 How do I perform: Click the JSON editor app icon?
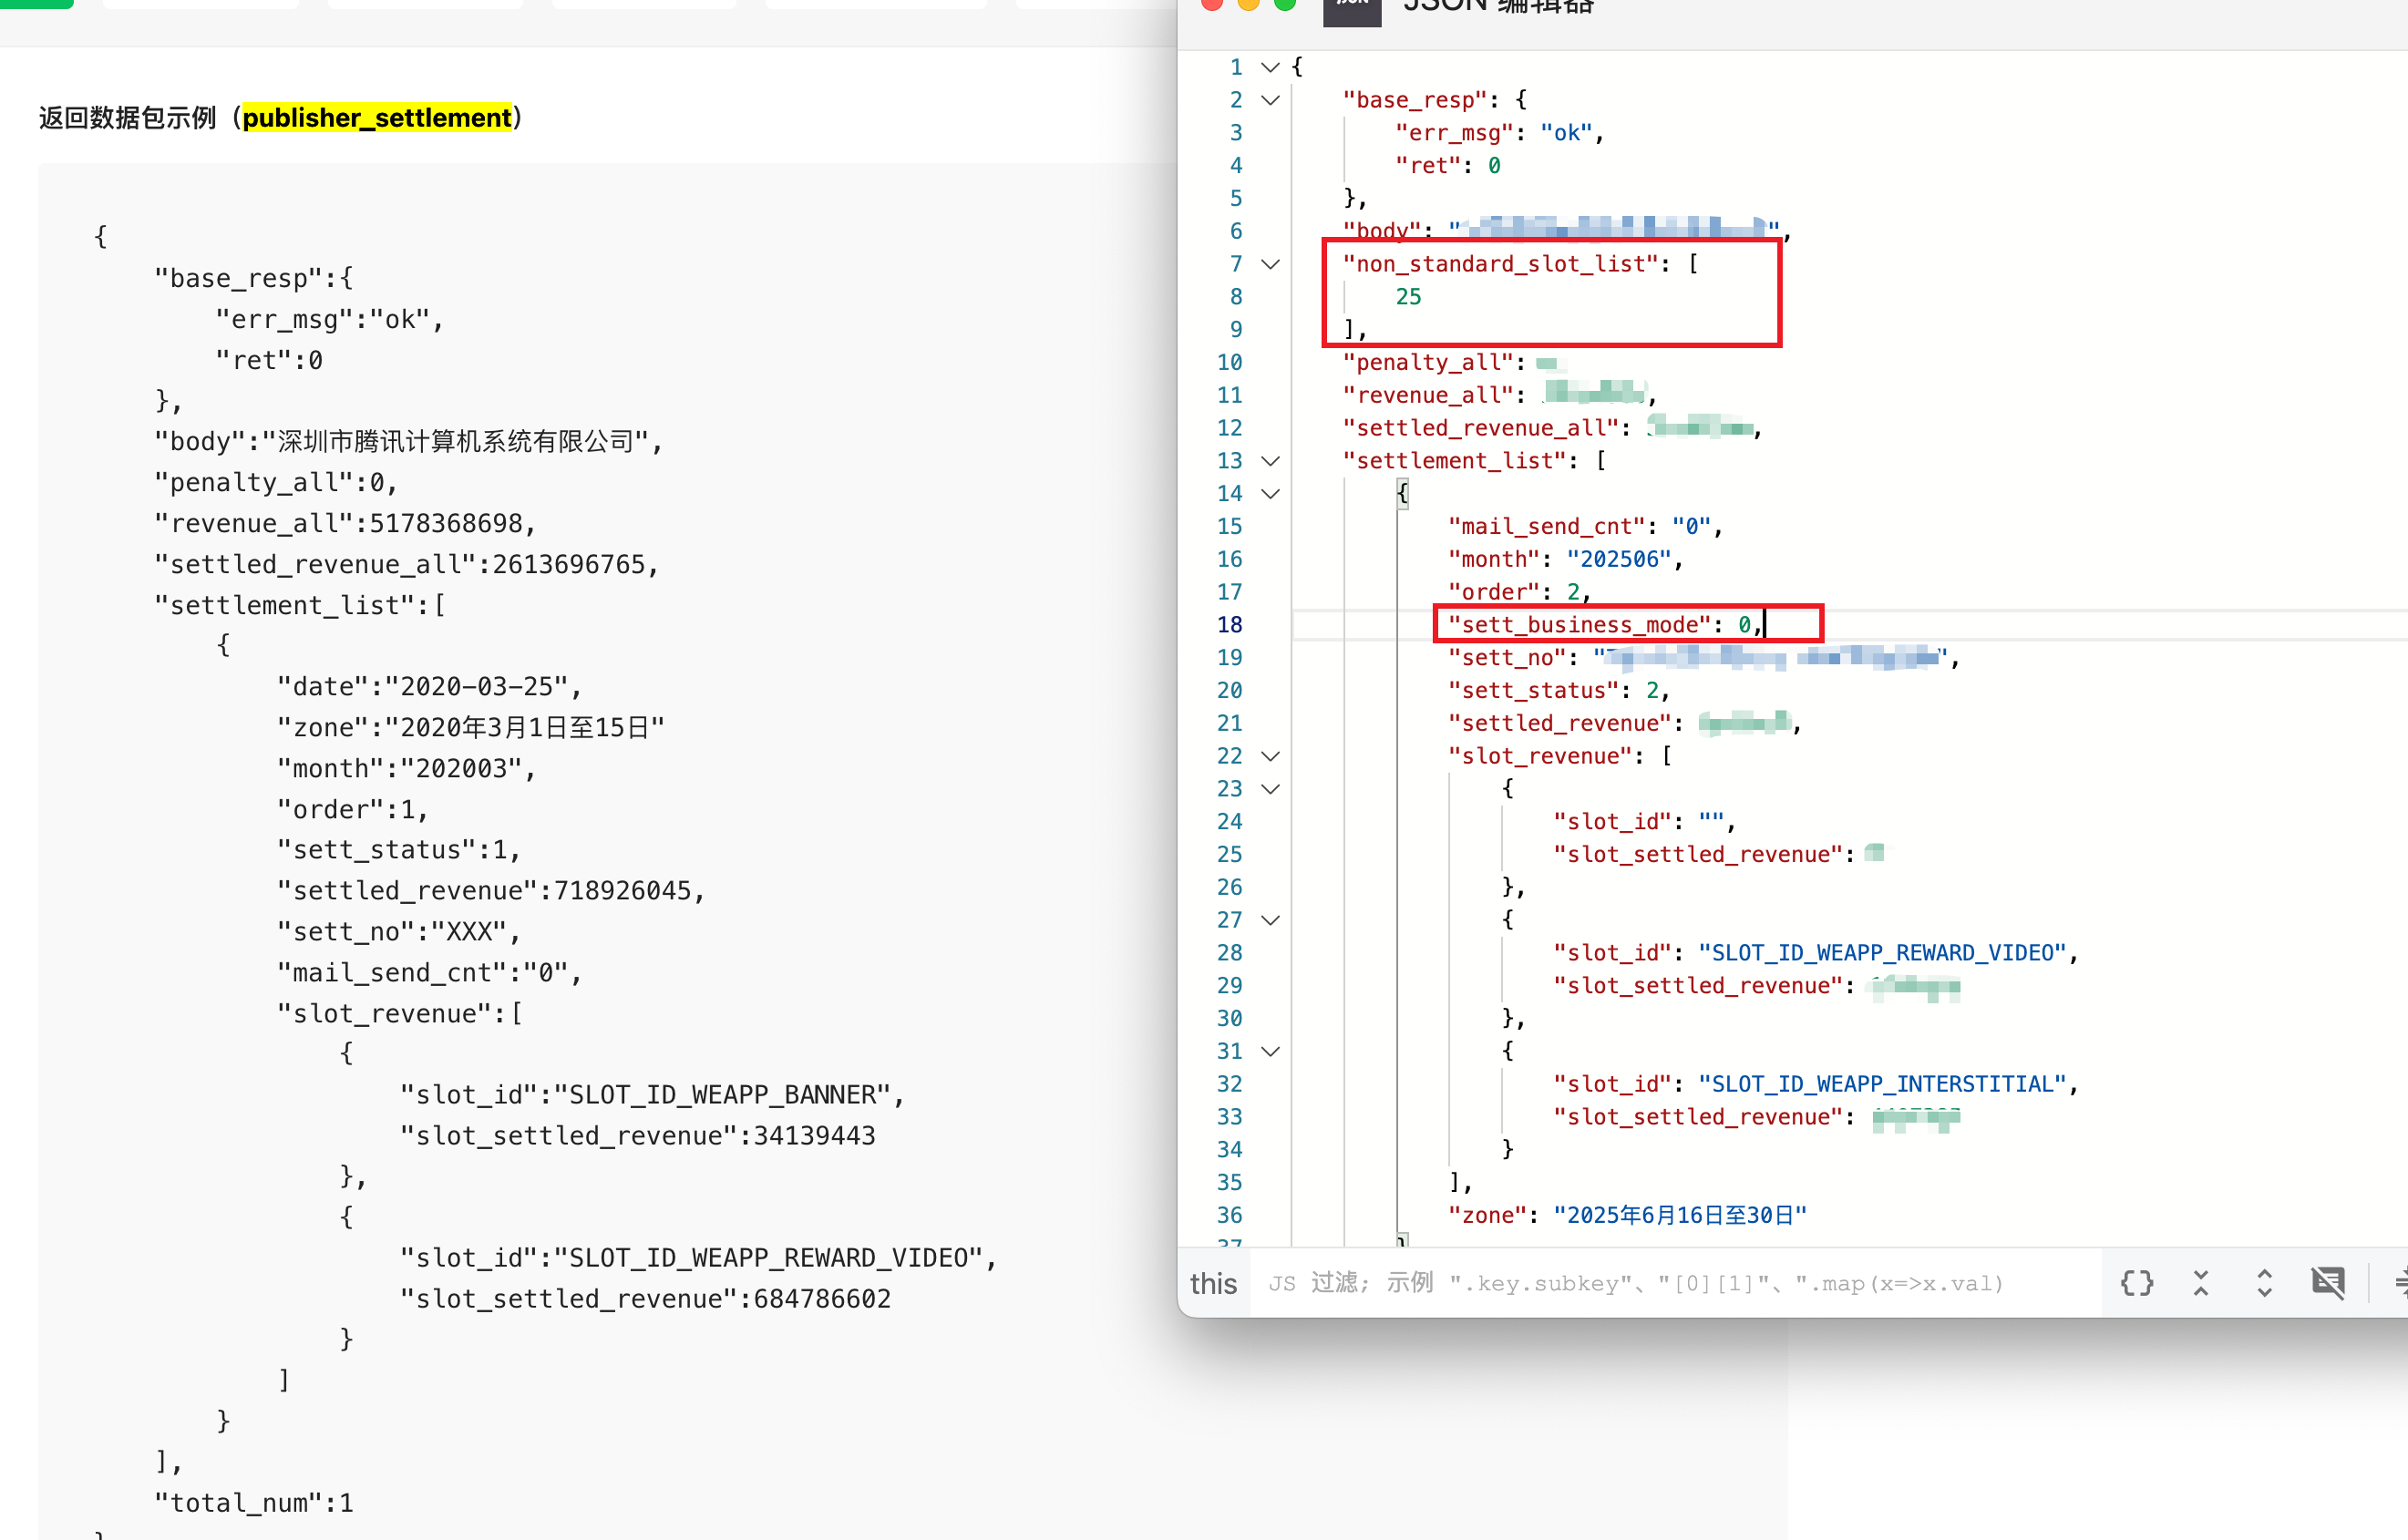(1351, 8)
